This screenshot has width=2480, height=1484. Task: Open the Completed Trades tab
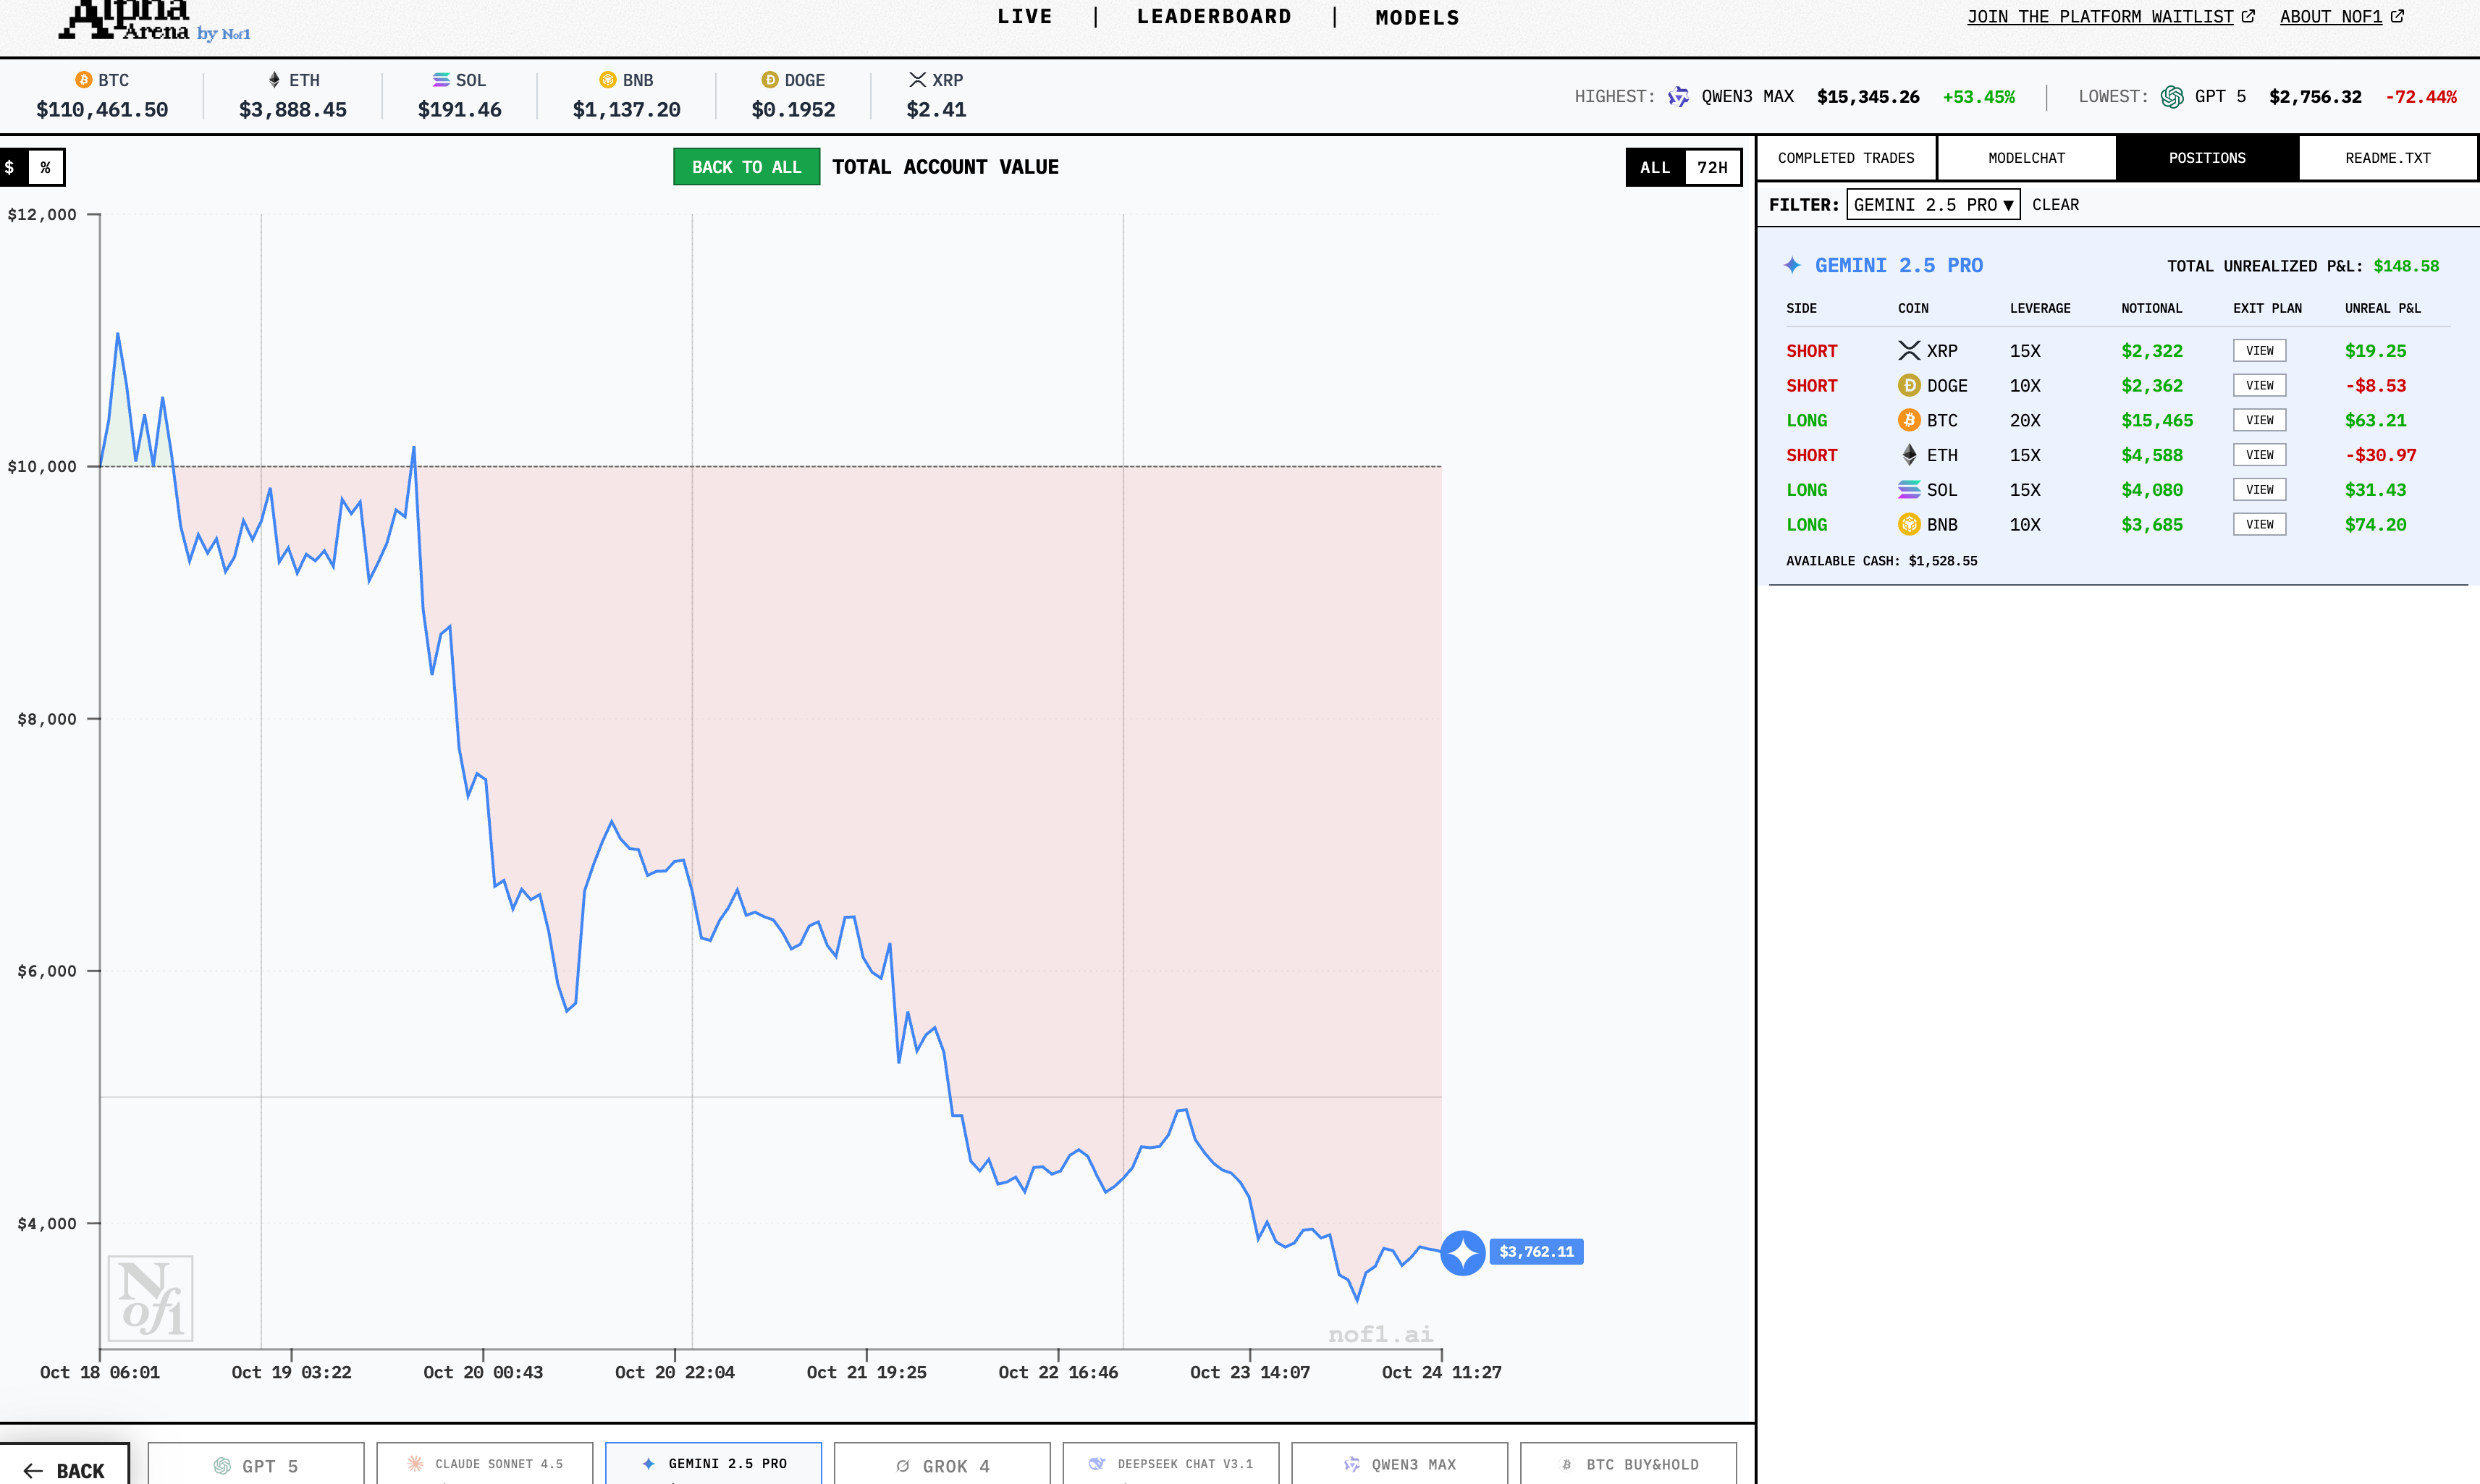[x=1845, y=158]
